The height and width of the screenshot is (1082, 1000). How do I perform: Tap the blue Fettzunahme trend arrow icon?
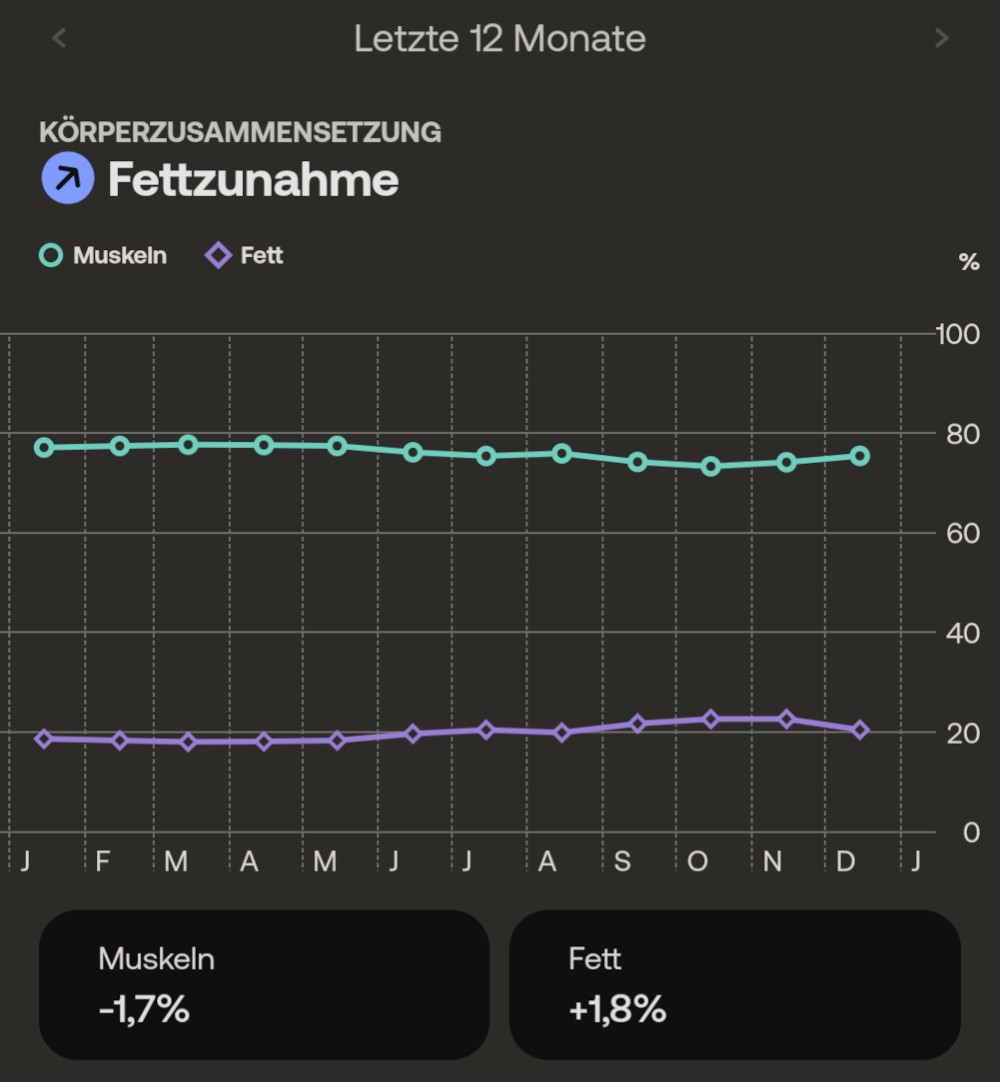(x=67, y=179)
